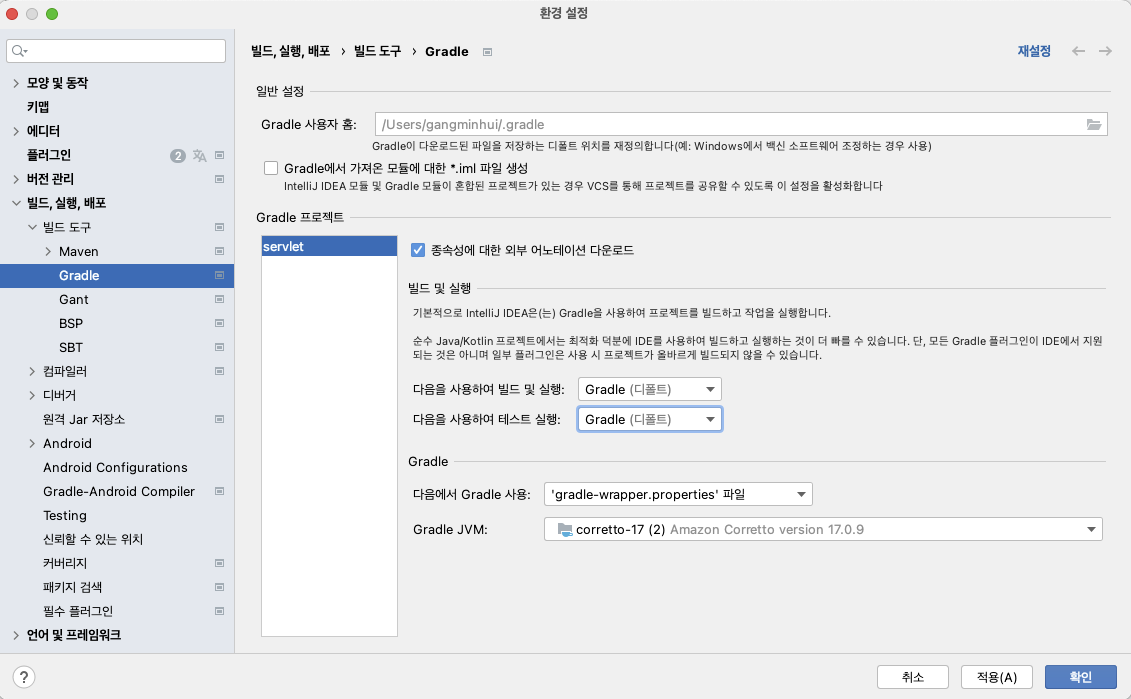Viewport: 1131px width, 699px height.
Task: Click project-scope icon on the Maven row
Action: (219, 251)
